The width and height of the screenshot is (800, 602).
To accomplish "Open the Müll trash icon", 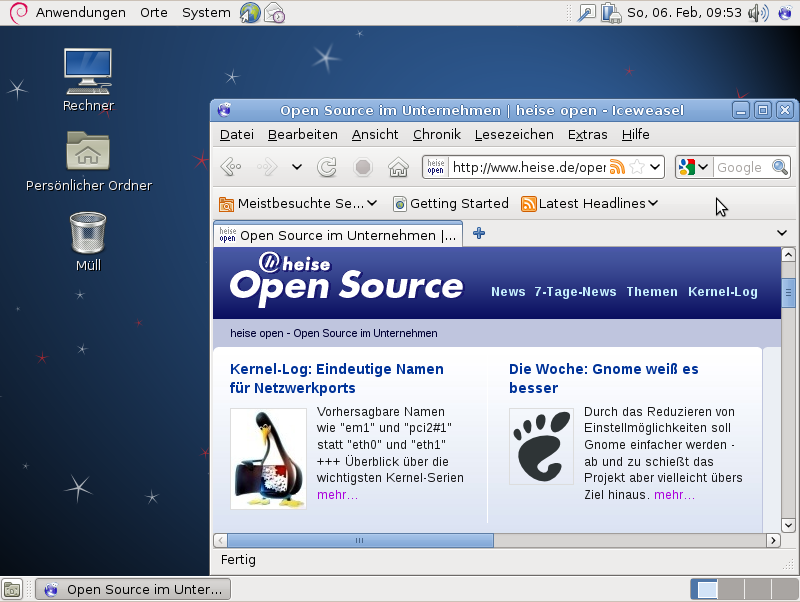I will tap(88, 242).
